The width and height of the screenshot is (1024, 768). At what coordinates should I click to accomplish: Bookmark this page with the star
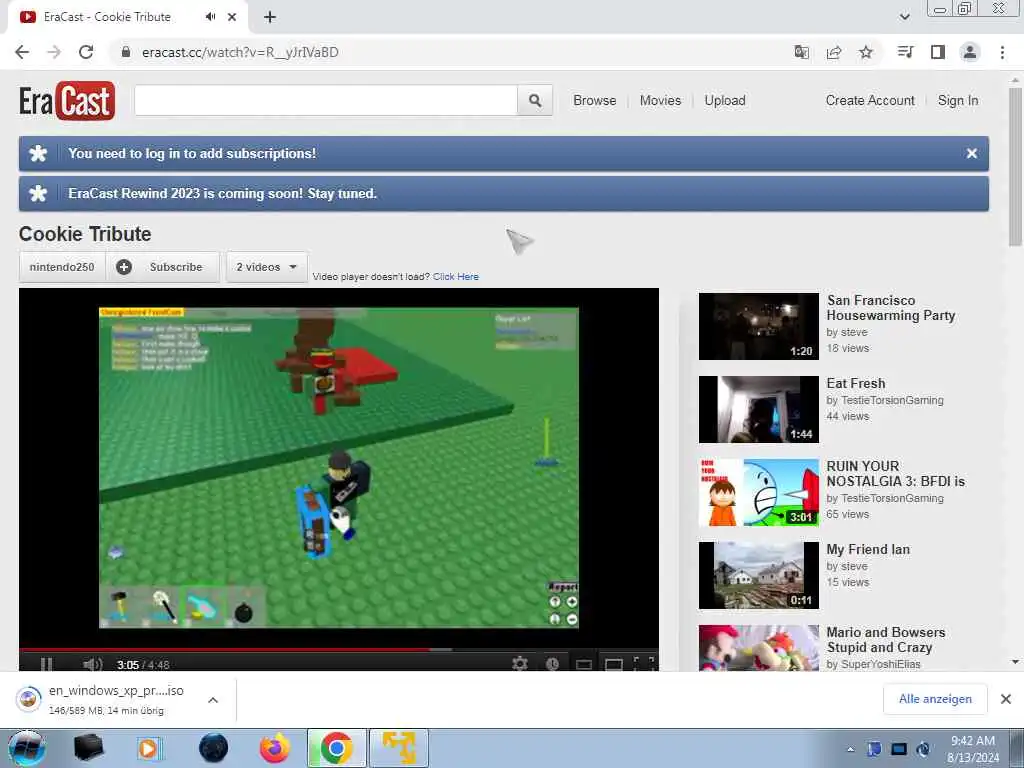pyautogui.click(x=866, y=52)
